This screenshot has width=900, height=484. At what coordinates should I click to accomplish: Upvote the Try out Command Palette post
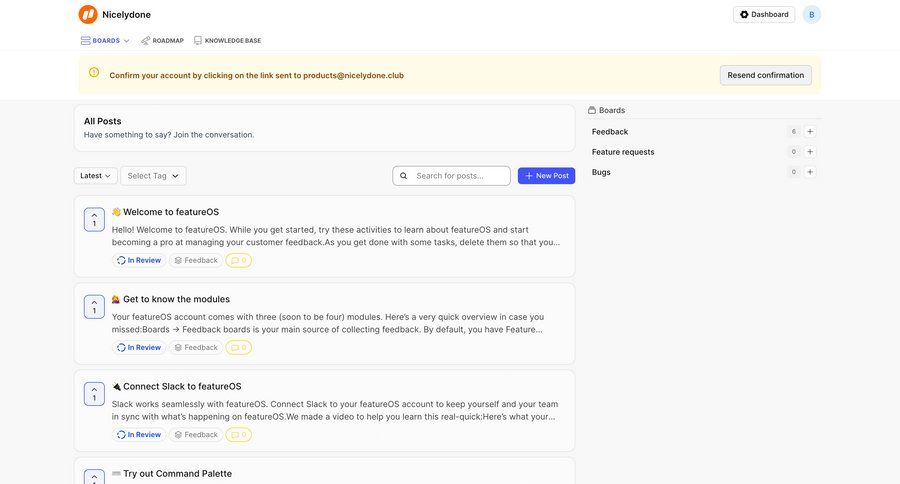tap(94, 477)
